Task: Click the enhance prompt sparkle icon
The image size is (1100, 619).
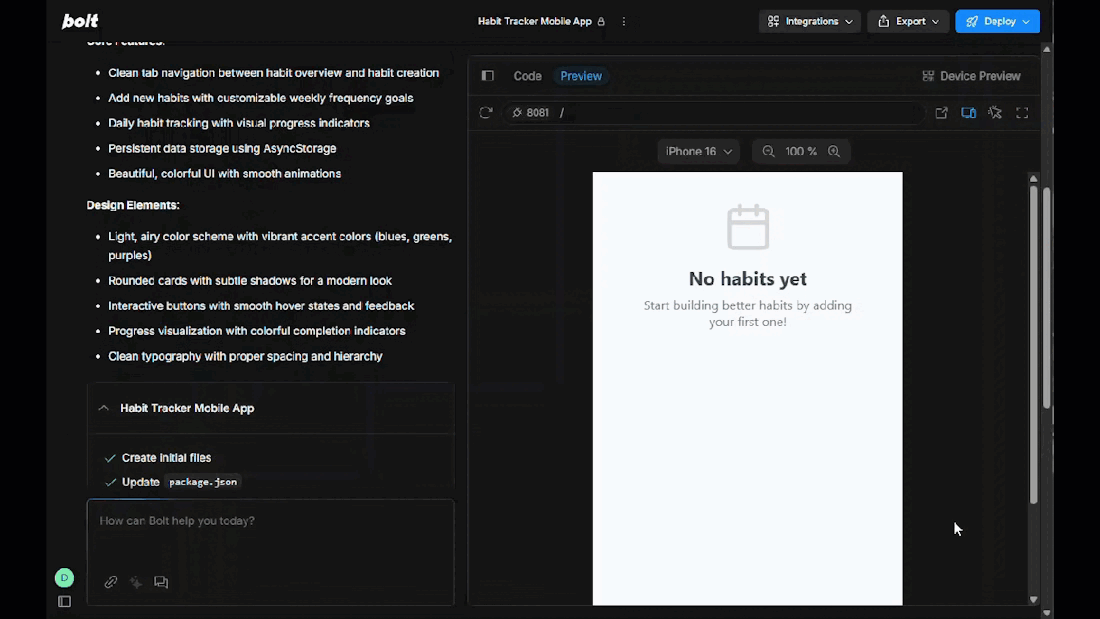Action: tap(136, 582)
